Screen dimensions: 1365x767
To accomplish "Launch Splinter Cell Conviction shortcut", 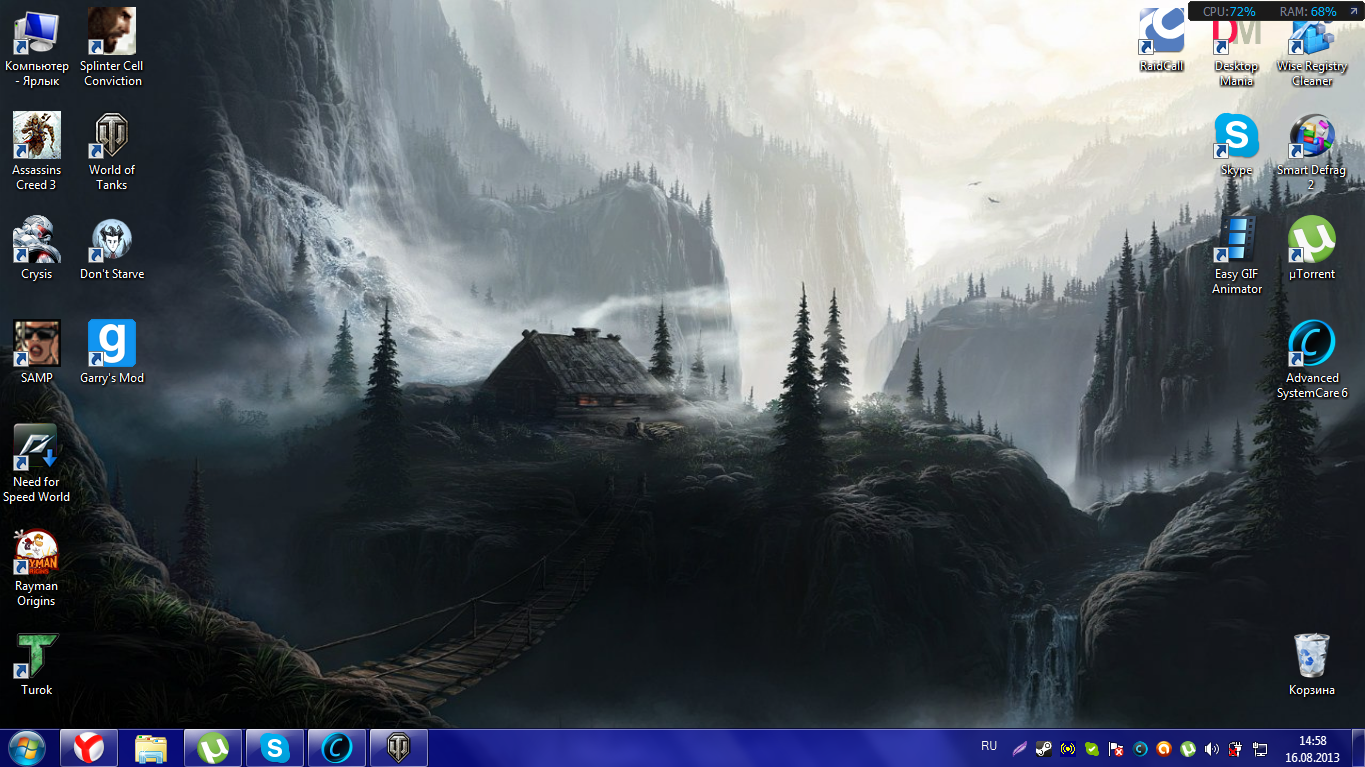I will point(112,47).
